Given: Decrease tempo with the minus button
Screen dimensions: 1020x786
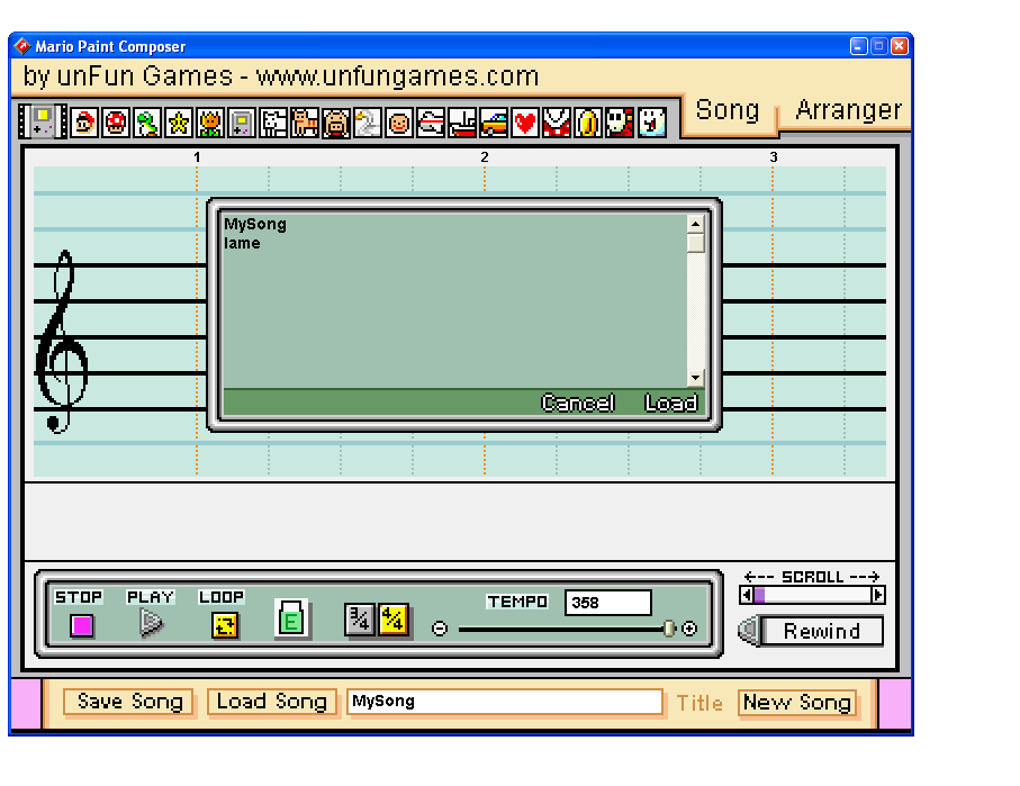Looking at the screenshot, I should coord(440,629).
